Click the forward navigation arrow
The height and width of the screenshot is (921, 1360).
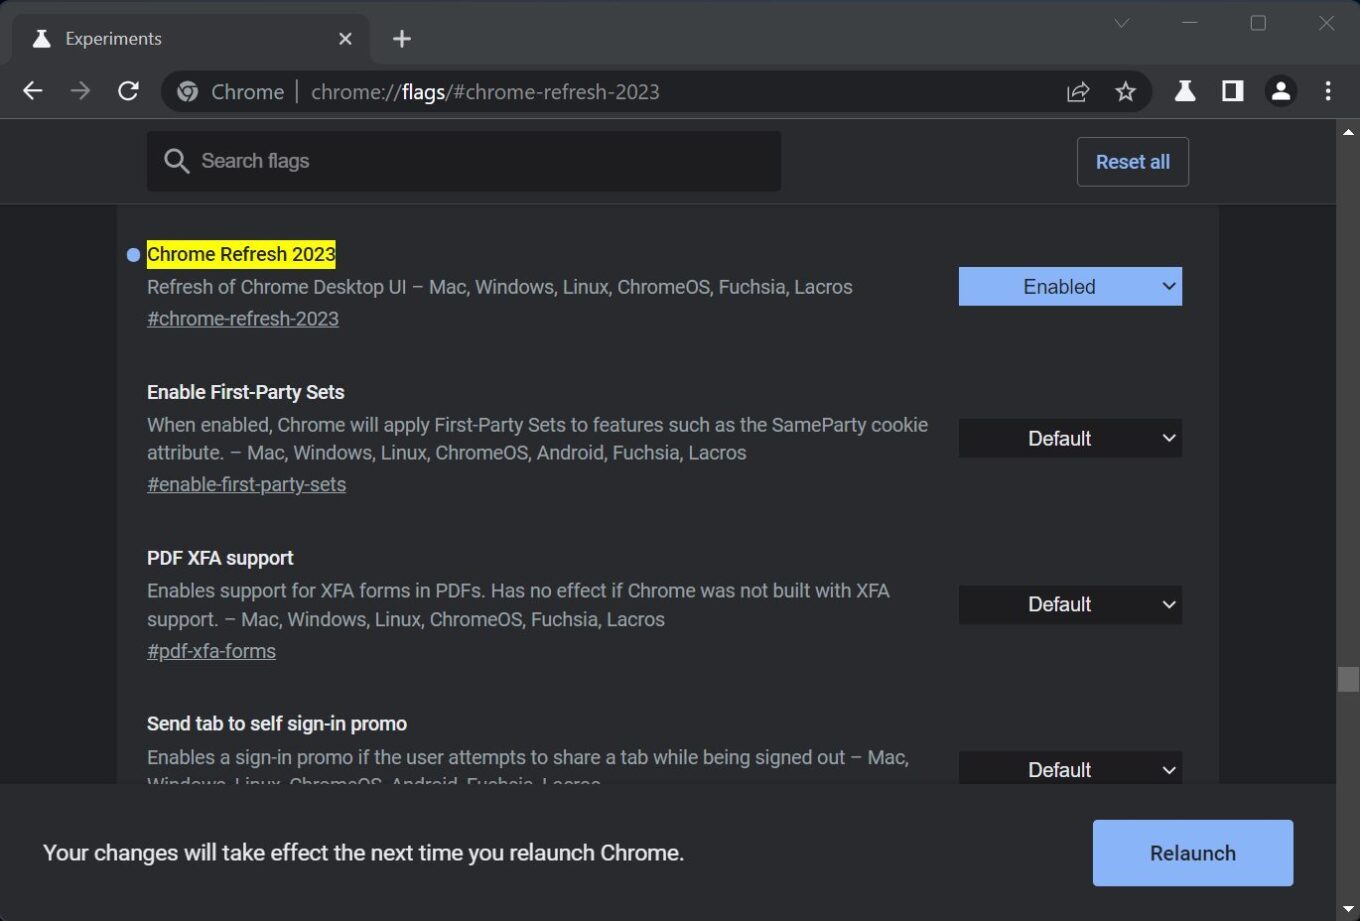80,91
